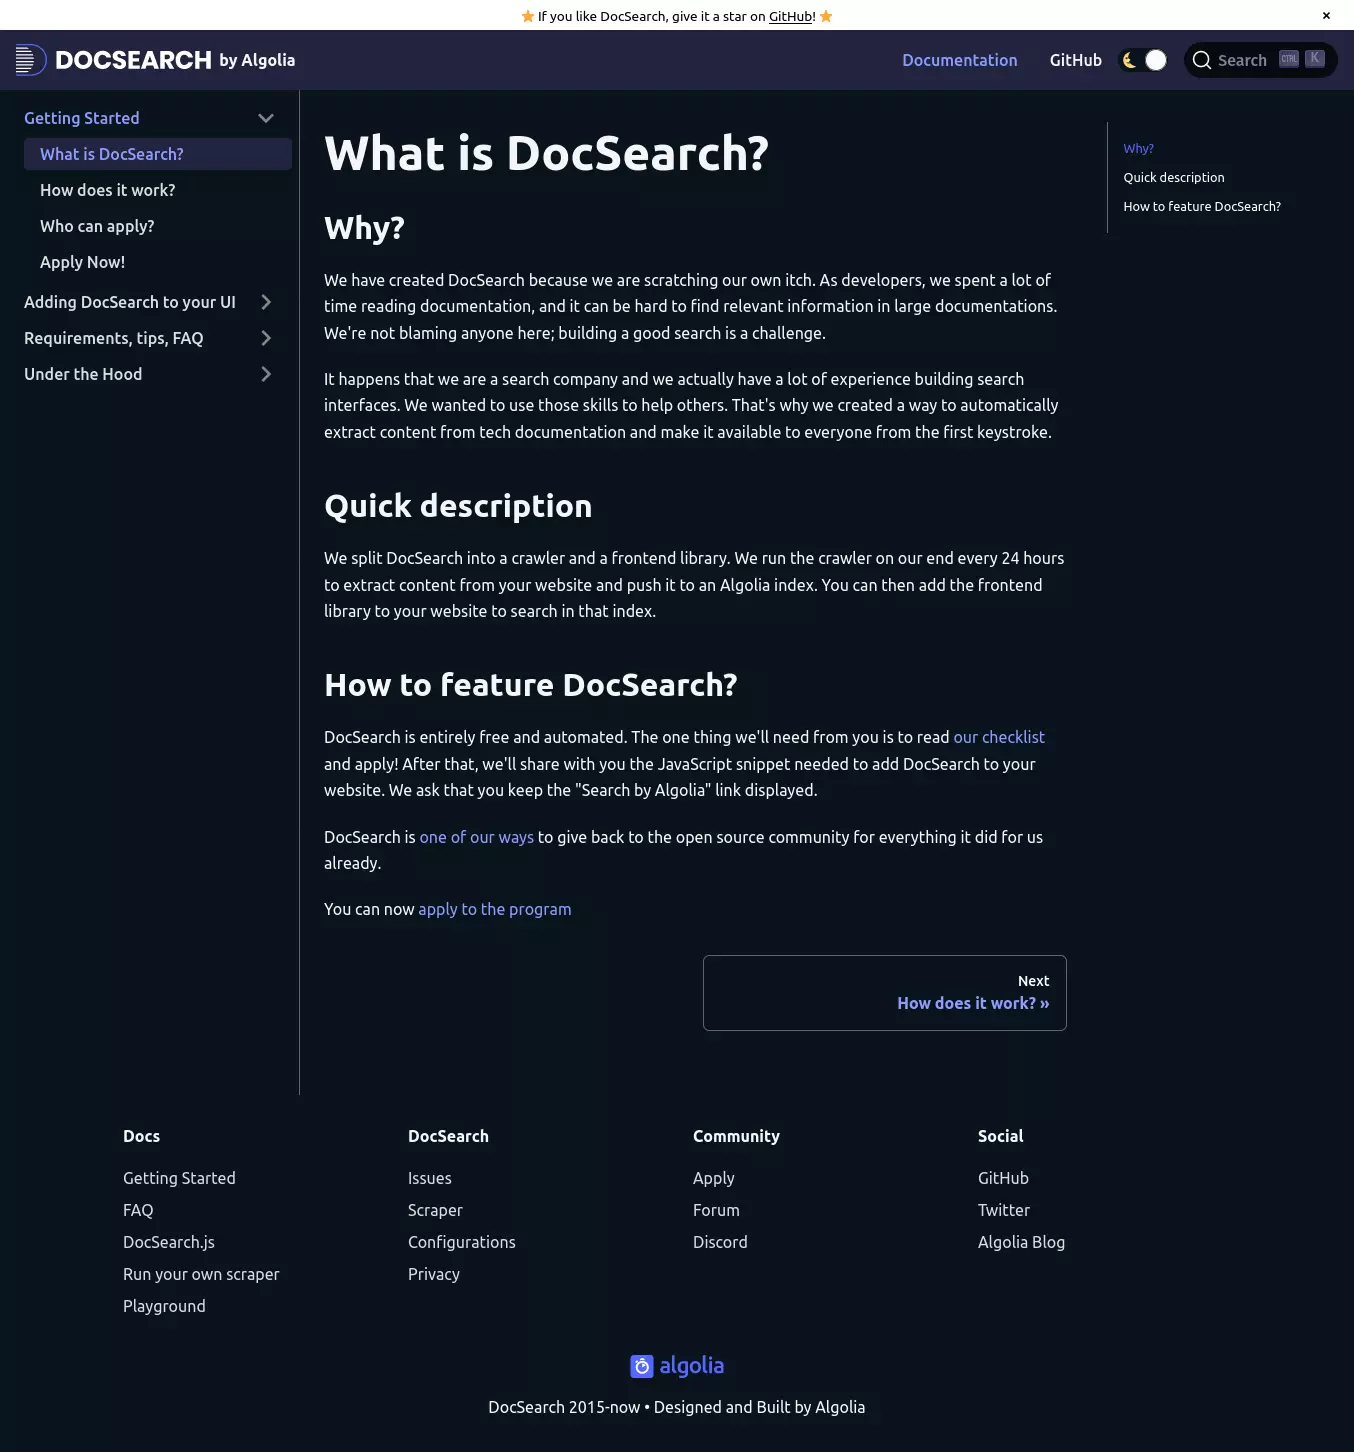Toggle dark mode switch

pyautogui.click(x=1143, y=60)
